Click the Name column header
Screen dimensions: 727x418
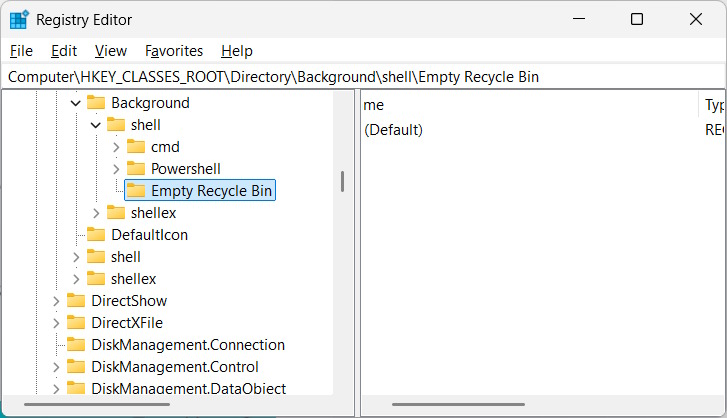pos(530,105)
